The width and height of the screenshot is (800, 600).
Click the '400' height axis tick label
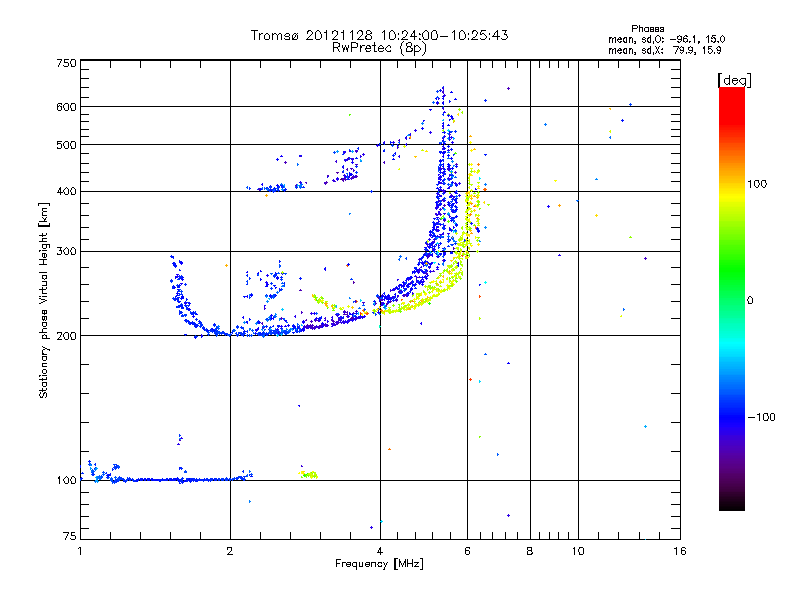tap(67, 191)
